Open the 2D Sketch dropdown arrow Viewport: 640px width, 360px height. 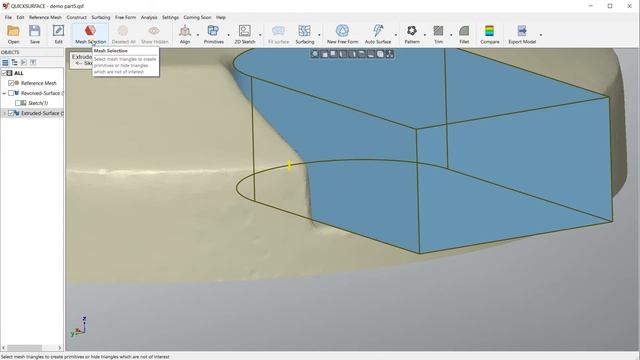point(260,35)
